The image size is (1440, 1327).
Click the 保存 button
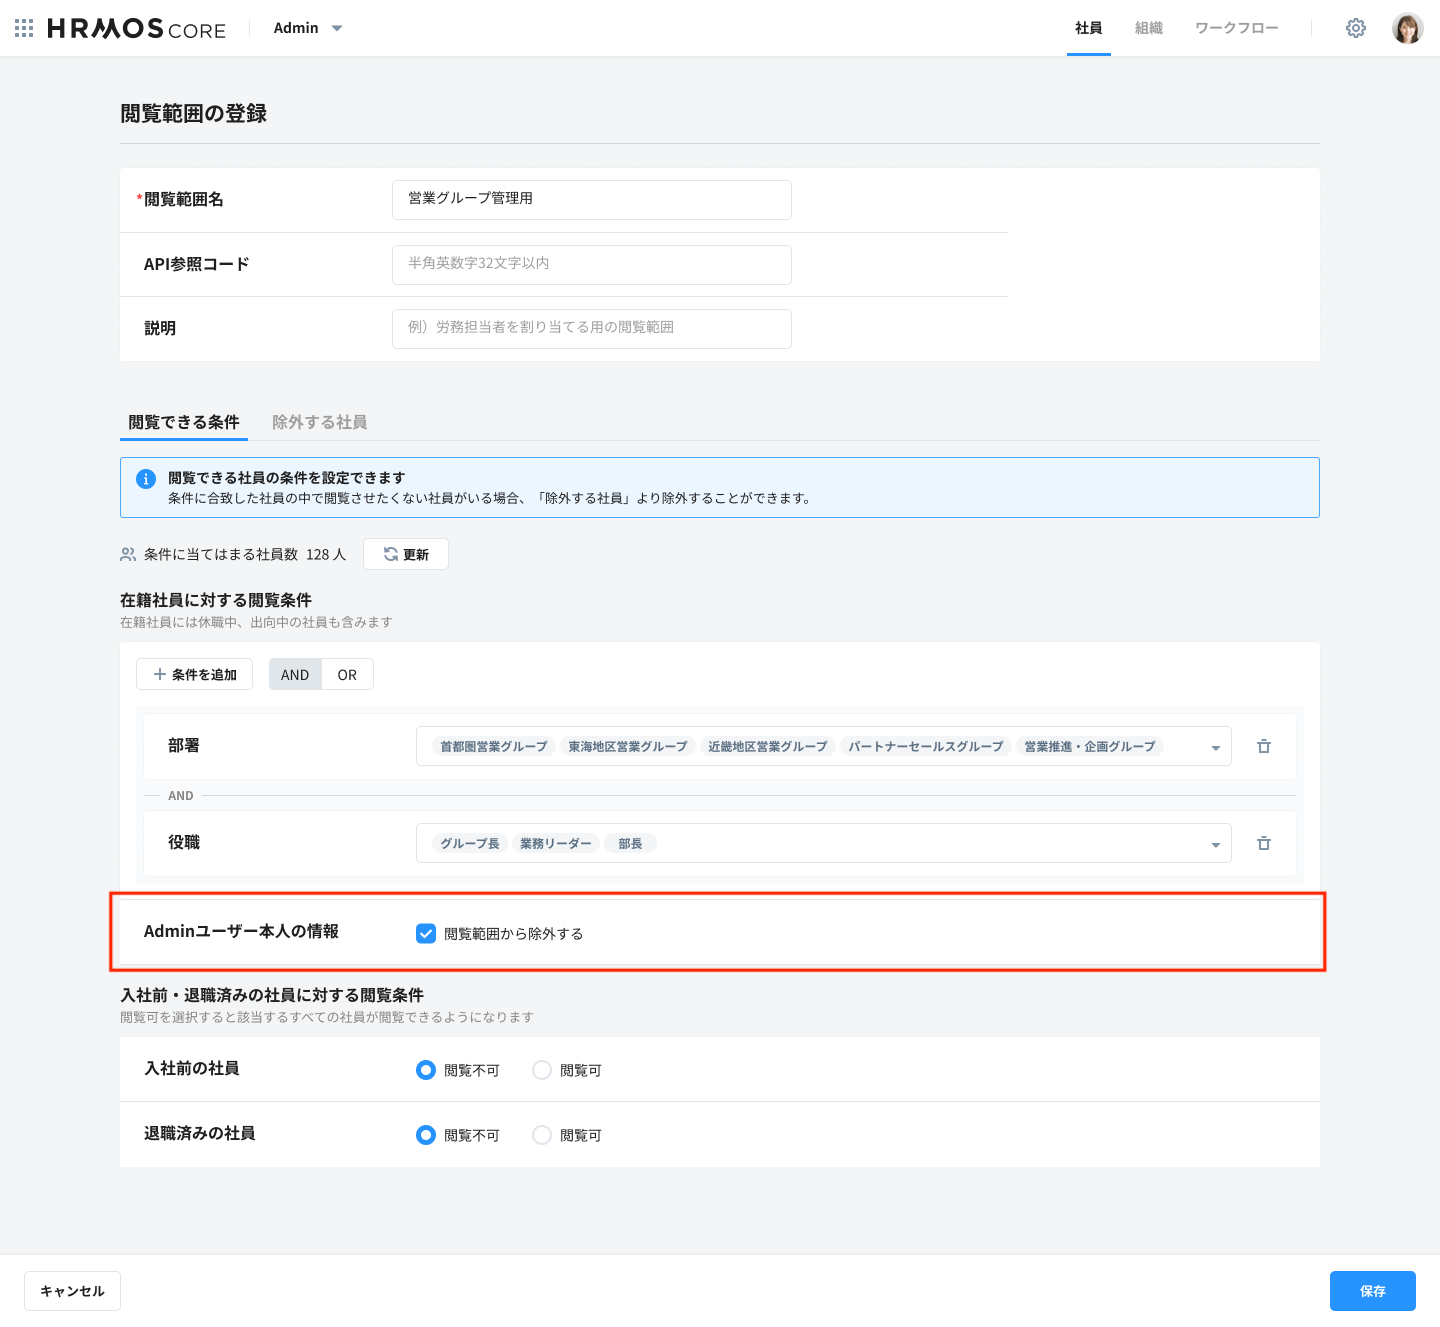[1372, 1291]
